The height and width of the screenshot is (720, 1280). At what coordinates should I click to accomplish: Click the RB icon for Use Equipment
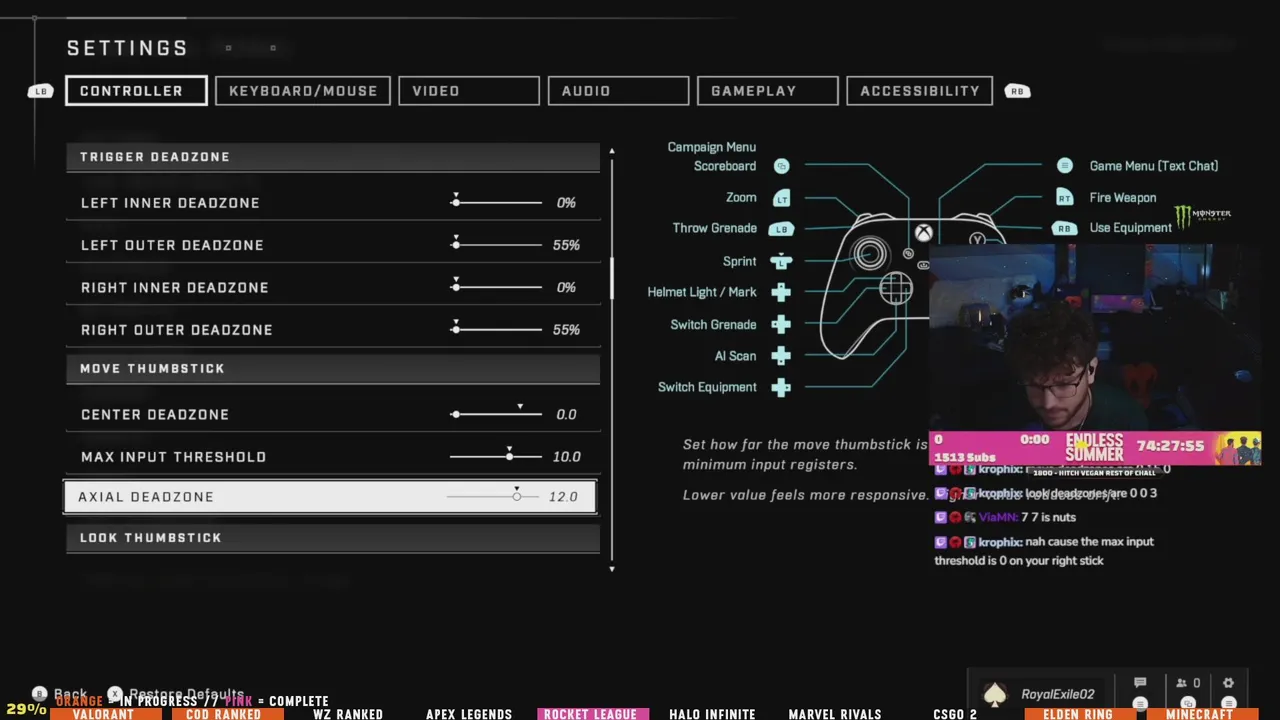point(1064,228)
